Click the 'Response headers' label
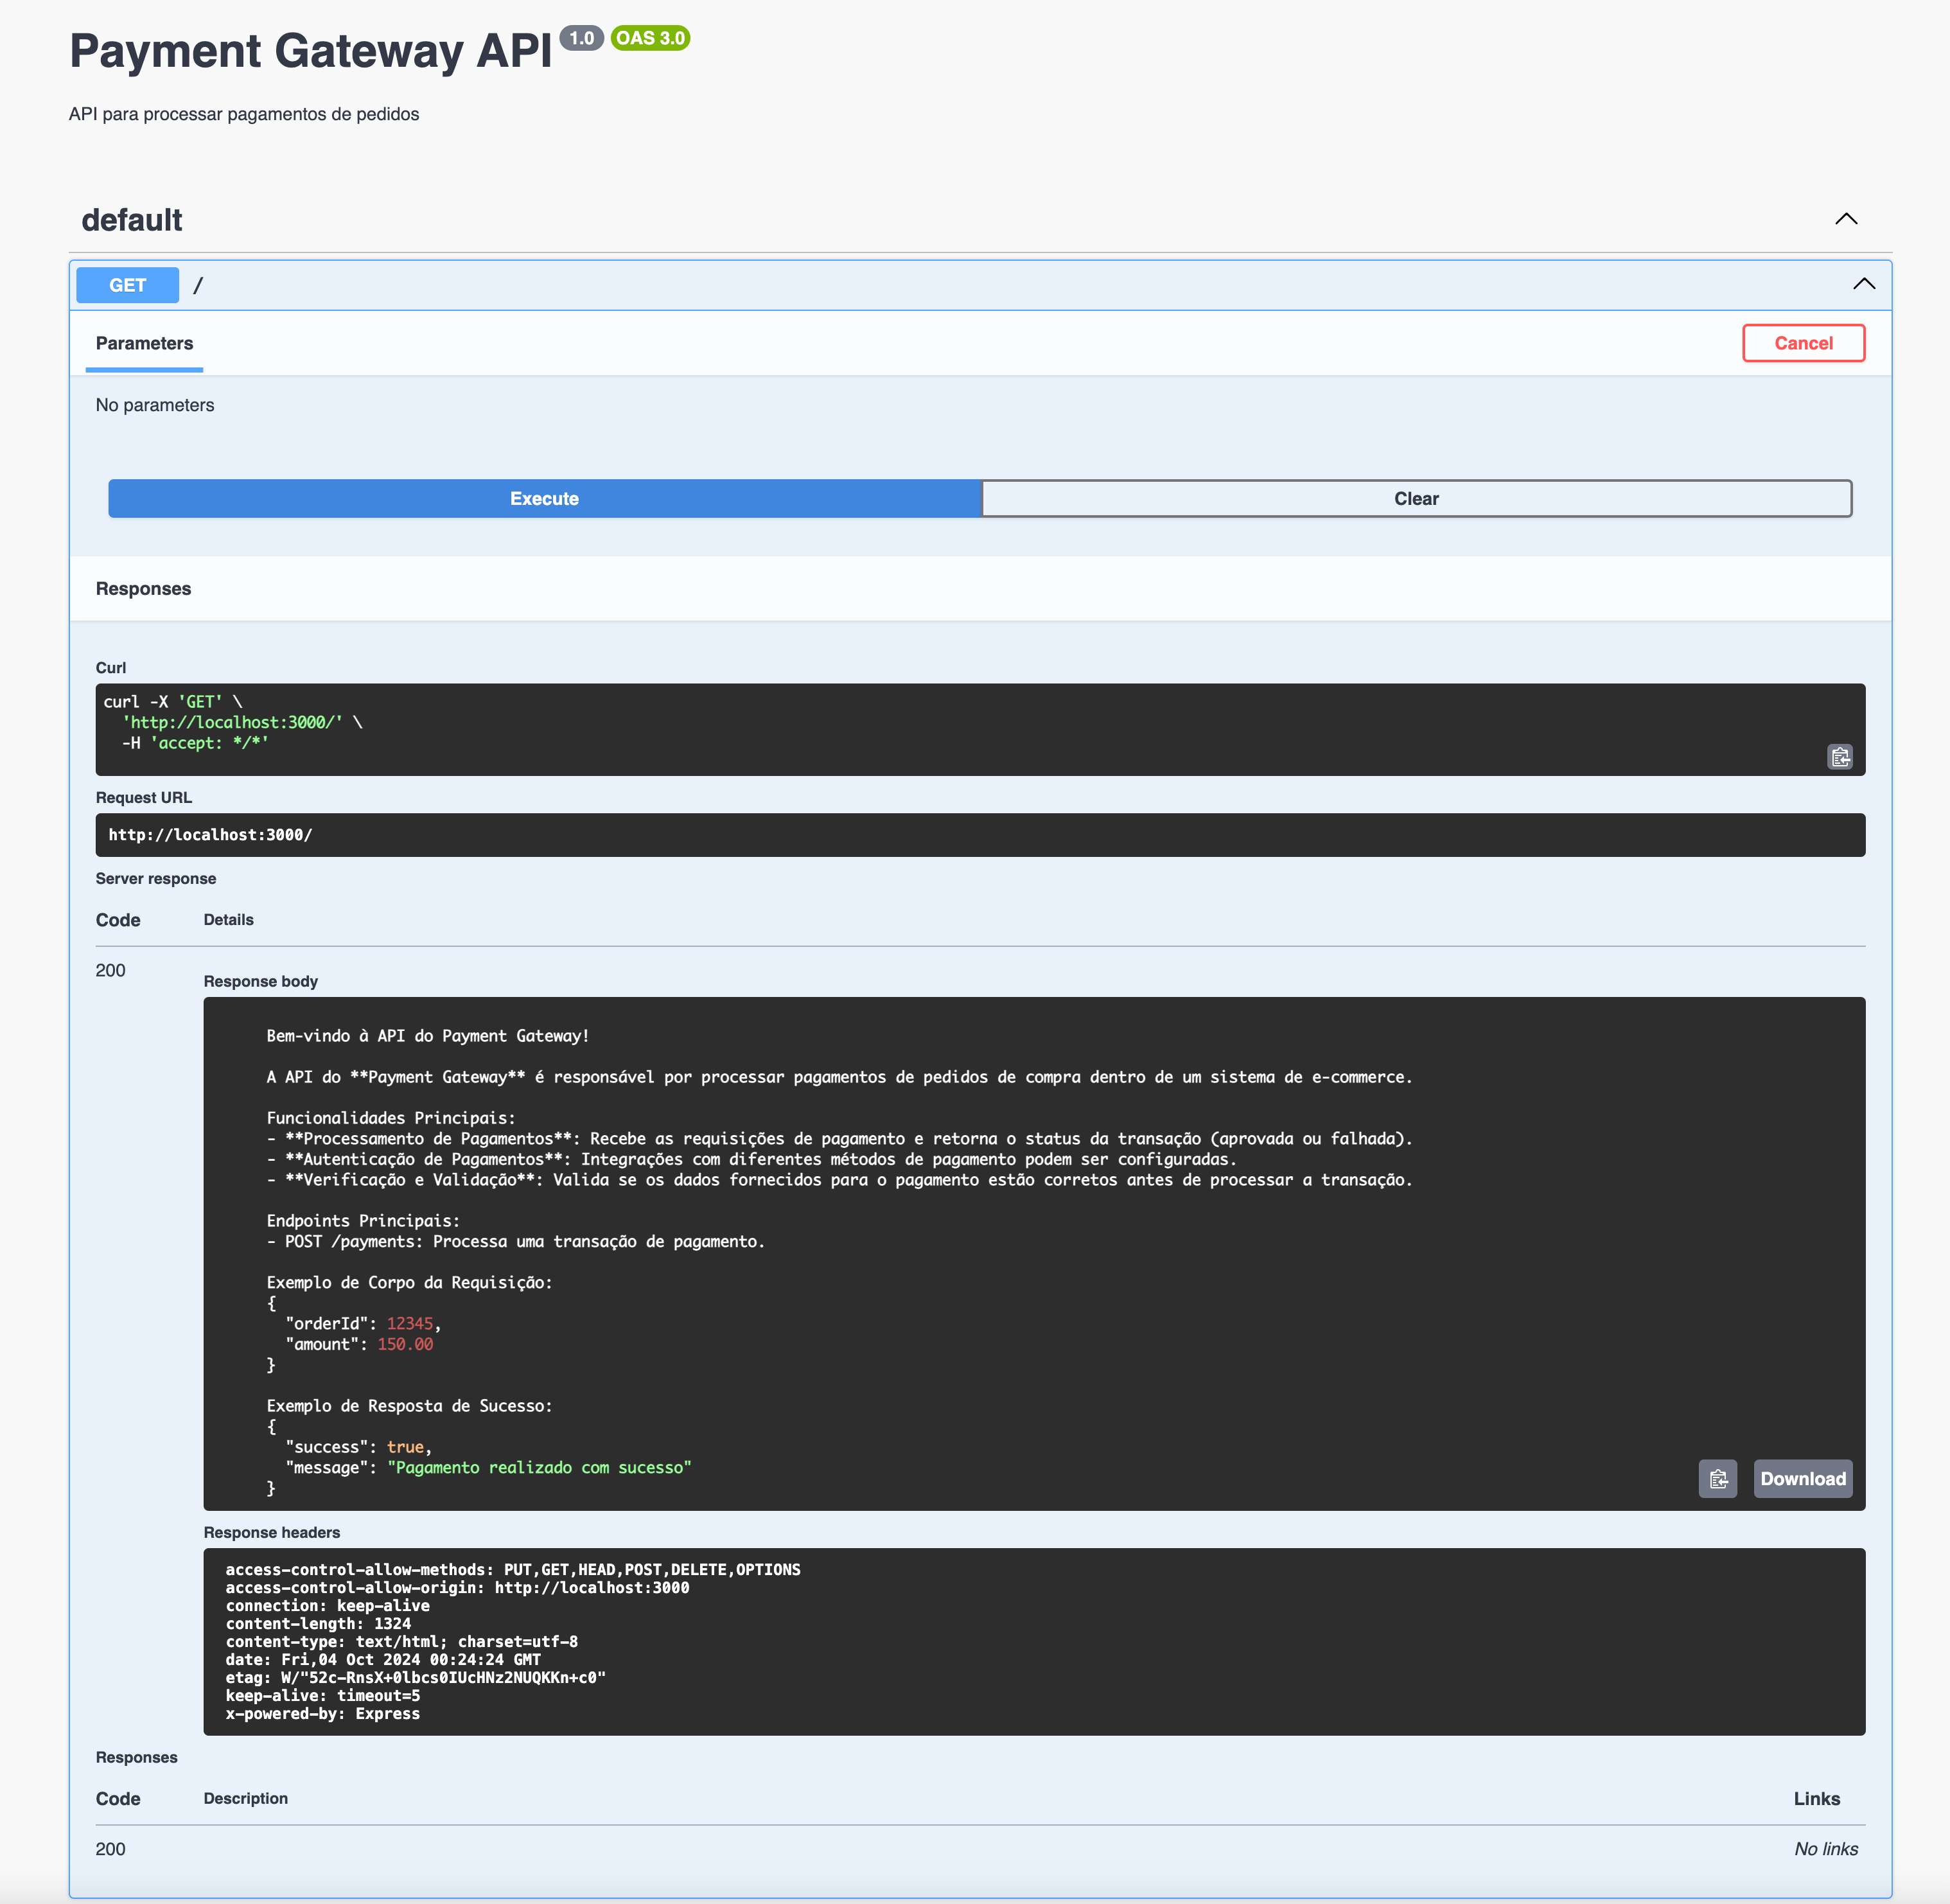 272,1532
